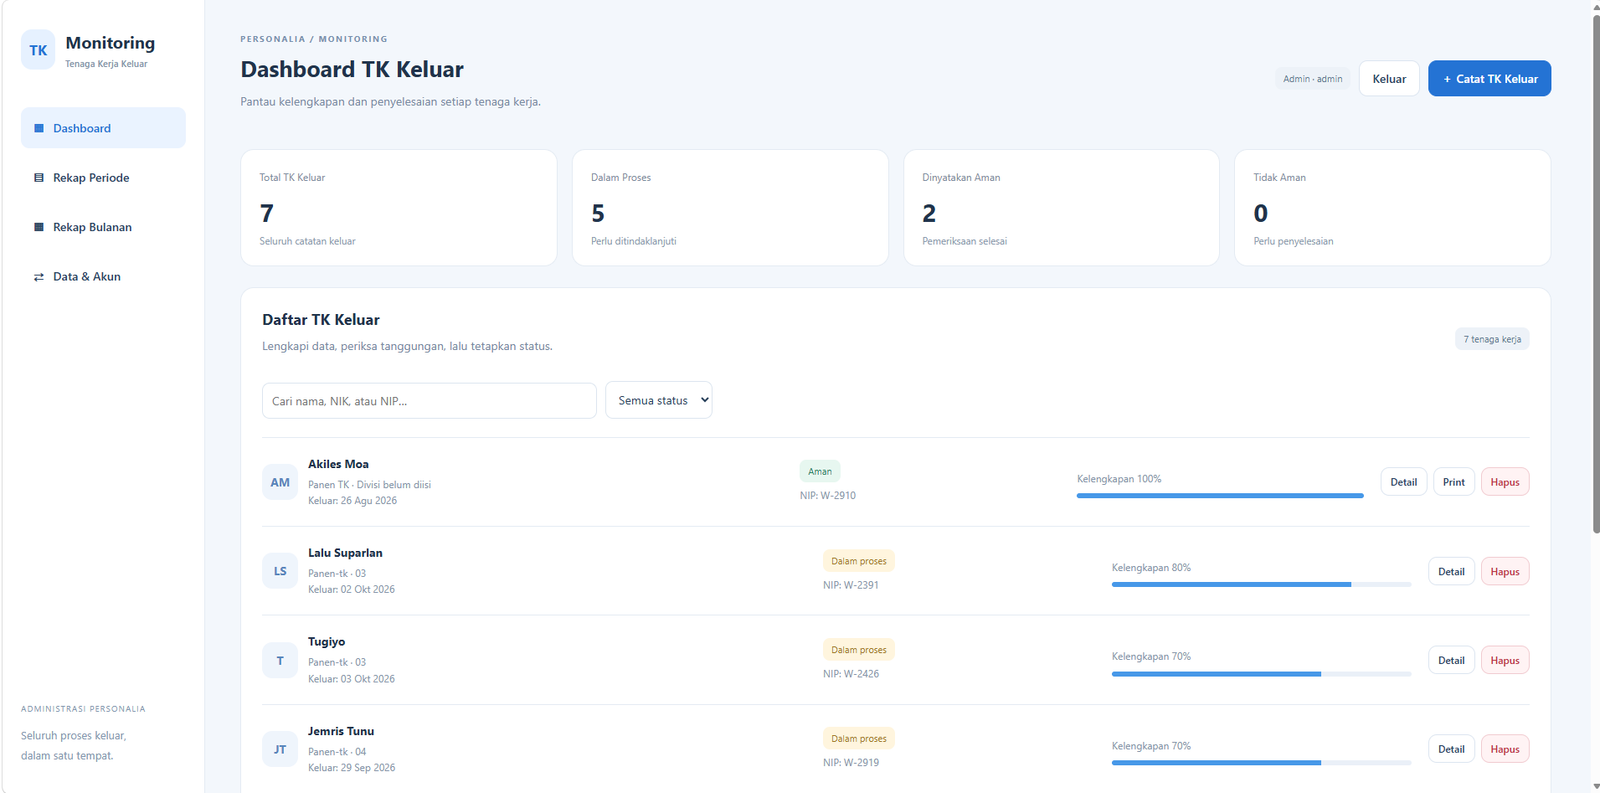Click Lalu Suparlan's Dalam proses badge
Image resolution: width=1600 pixels, height=793 pixels.
859,561
